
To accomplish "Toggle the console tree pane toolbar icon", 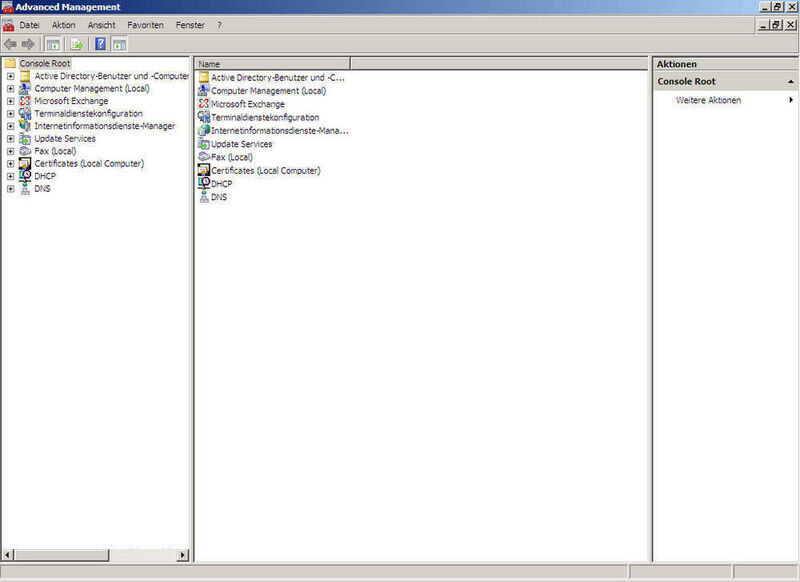I will pyautogui.click(x=53, y=44).
